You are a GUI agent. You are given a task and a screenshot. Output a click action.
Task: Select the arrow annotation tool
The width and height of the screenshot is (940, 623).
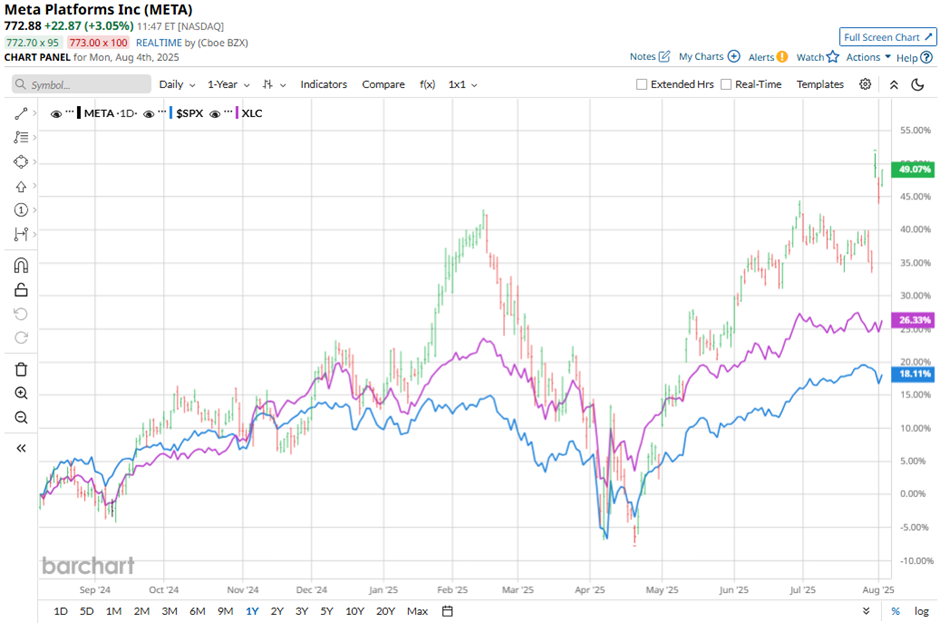pyautogui.click(x=21, y=186)
